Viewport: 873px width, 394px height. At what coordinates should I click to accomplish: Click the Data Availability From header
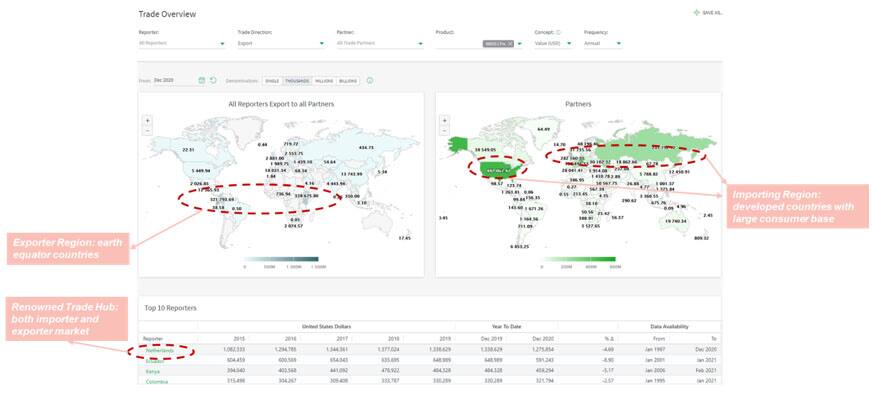(x=659, y=338)
